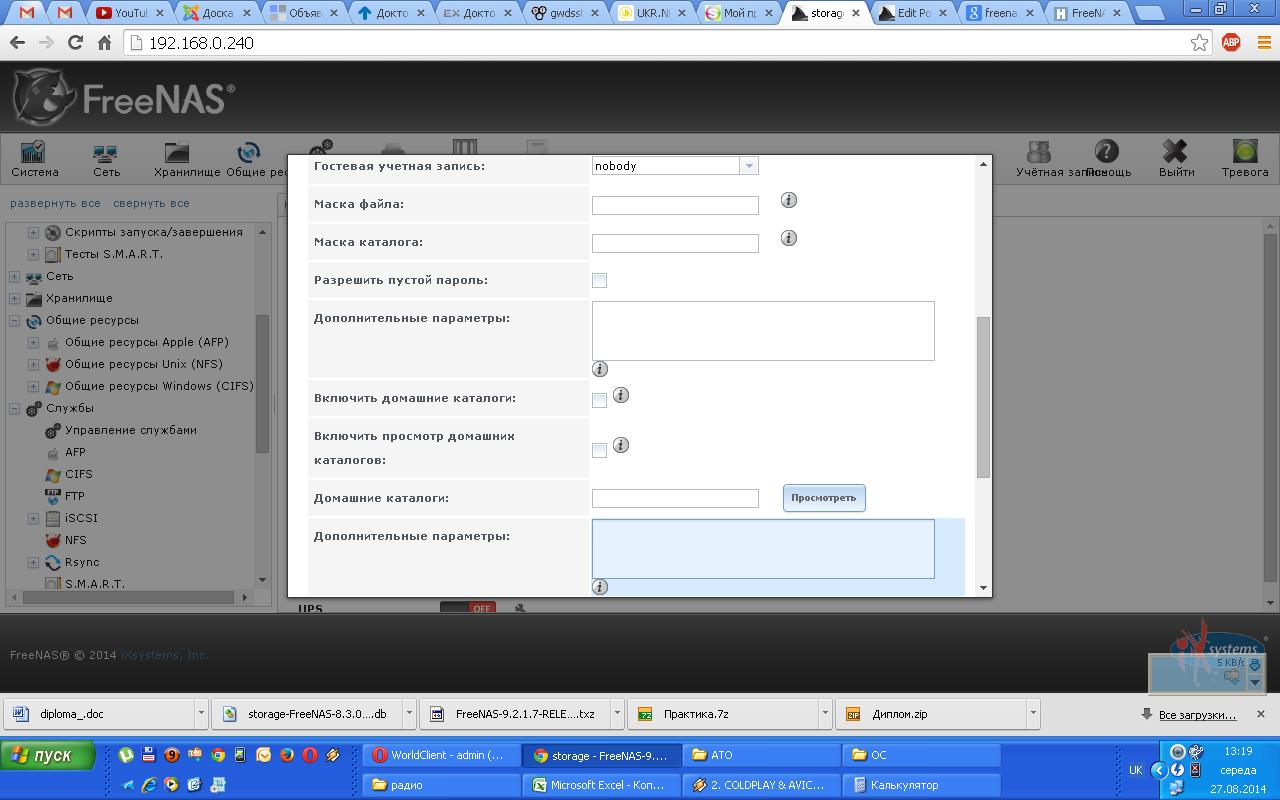Click the browser reload icon
1280x800 pixels.
click(x=75, y=43)
